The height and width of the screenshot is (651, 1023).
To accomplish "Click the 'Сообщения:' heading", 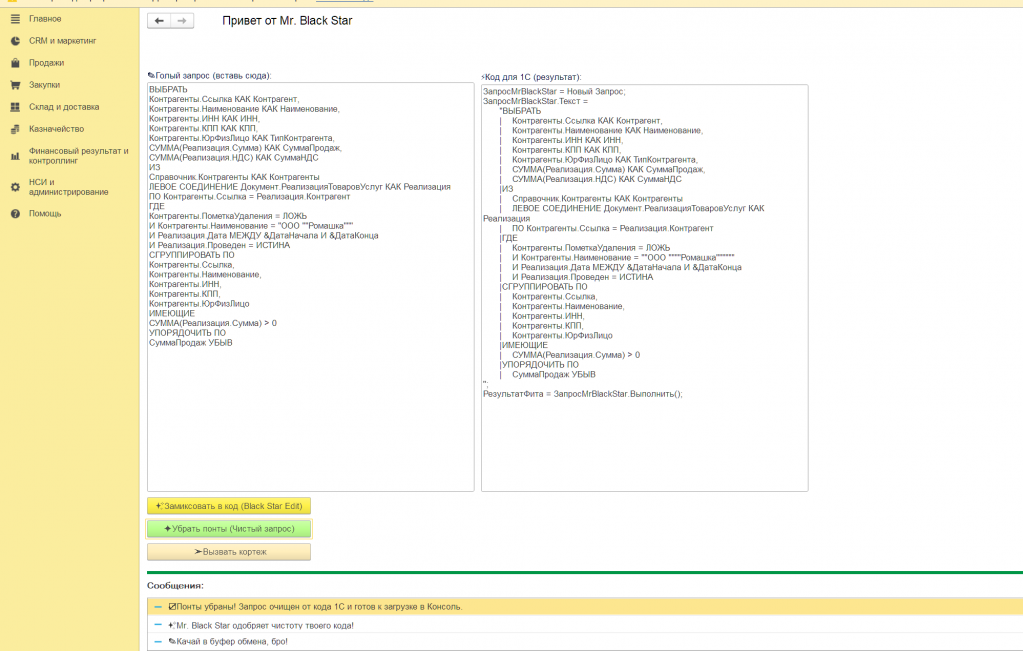I will [176, 586].
